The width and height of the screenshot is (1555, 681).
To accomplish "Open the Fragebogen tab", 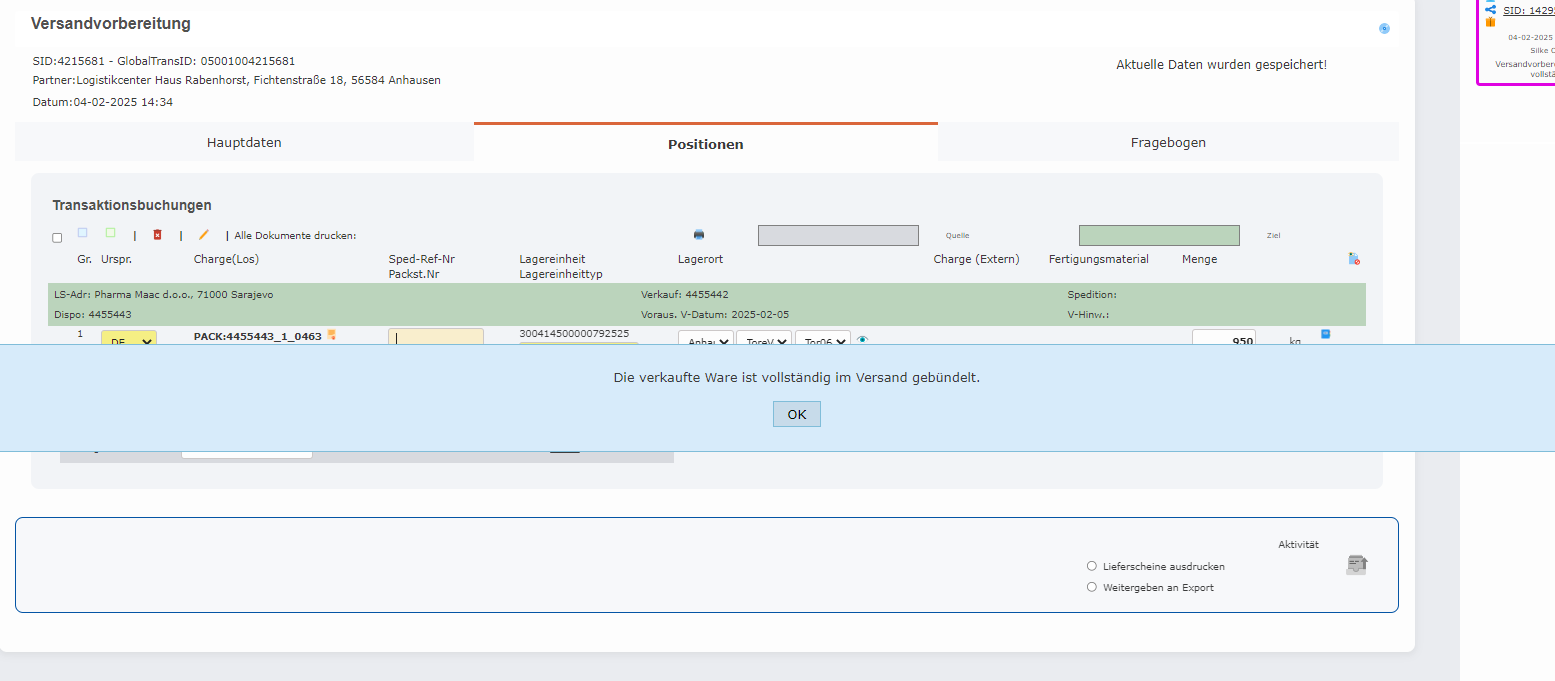I will tap(1168, 142).
